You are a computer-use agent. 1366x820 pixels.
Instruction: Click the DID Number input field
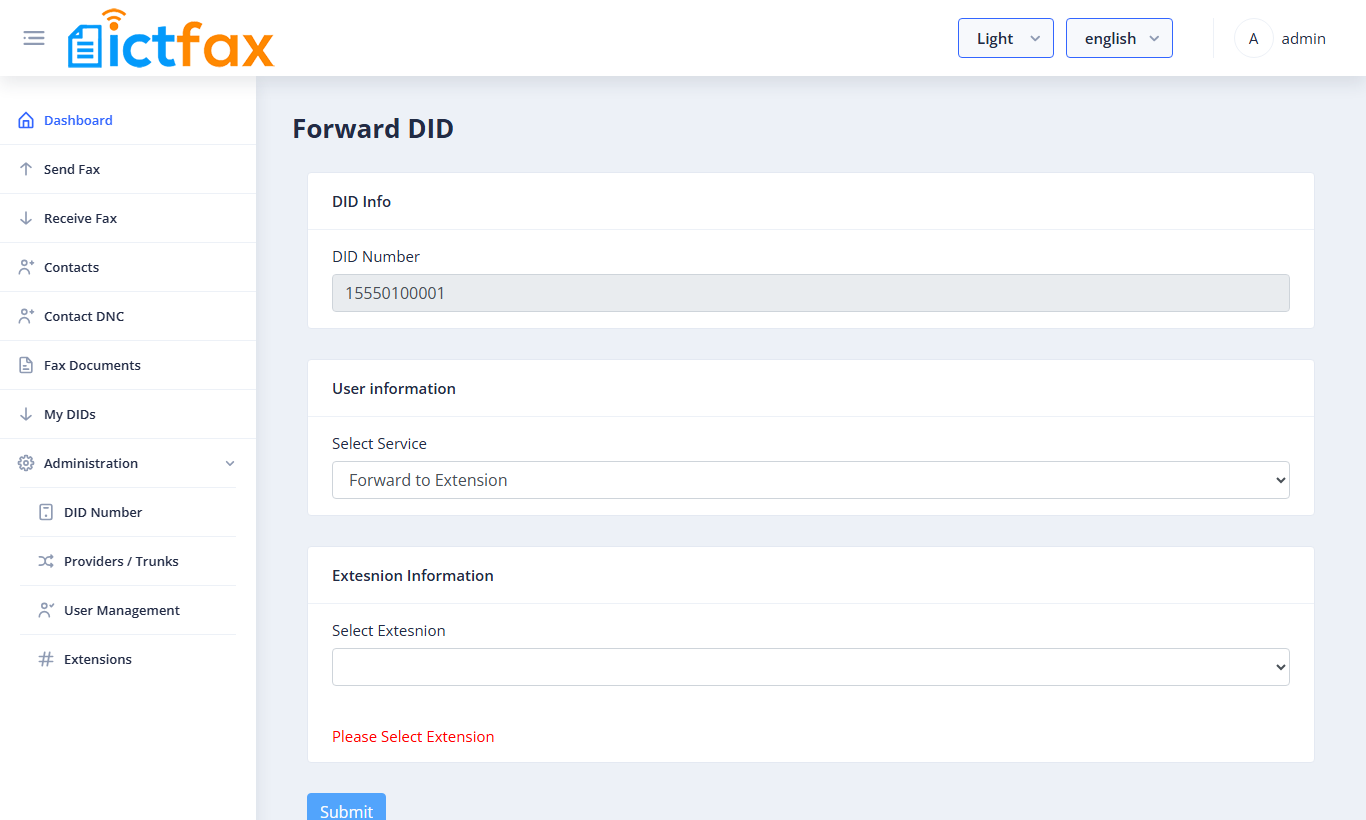811,293
